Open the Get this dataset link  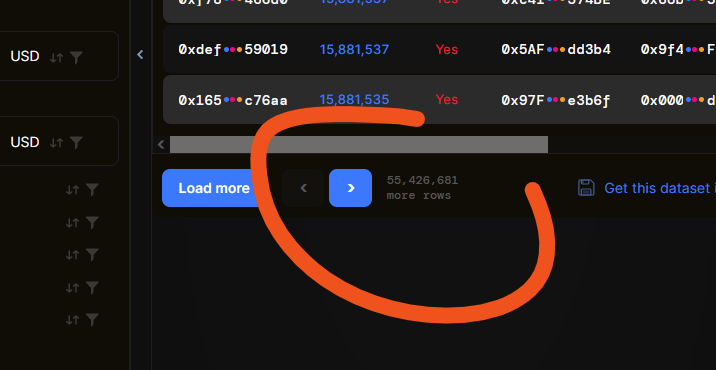[660, 188]
